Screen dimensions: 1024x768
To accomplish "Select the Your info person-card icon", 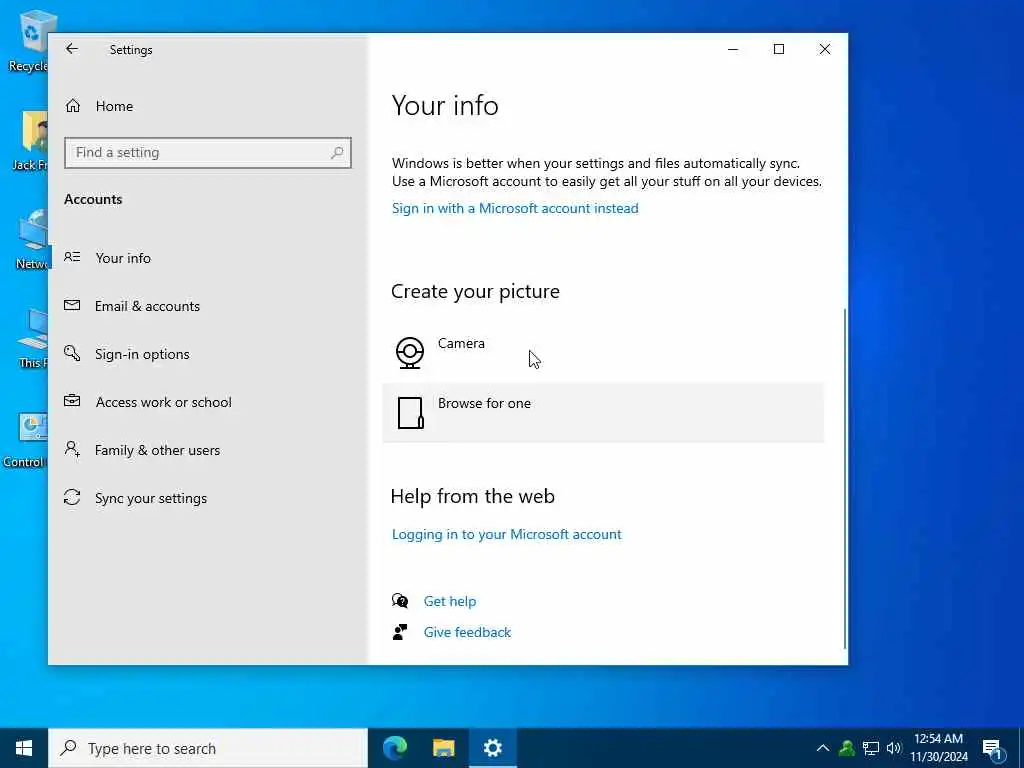I will click(72, 257).
